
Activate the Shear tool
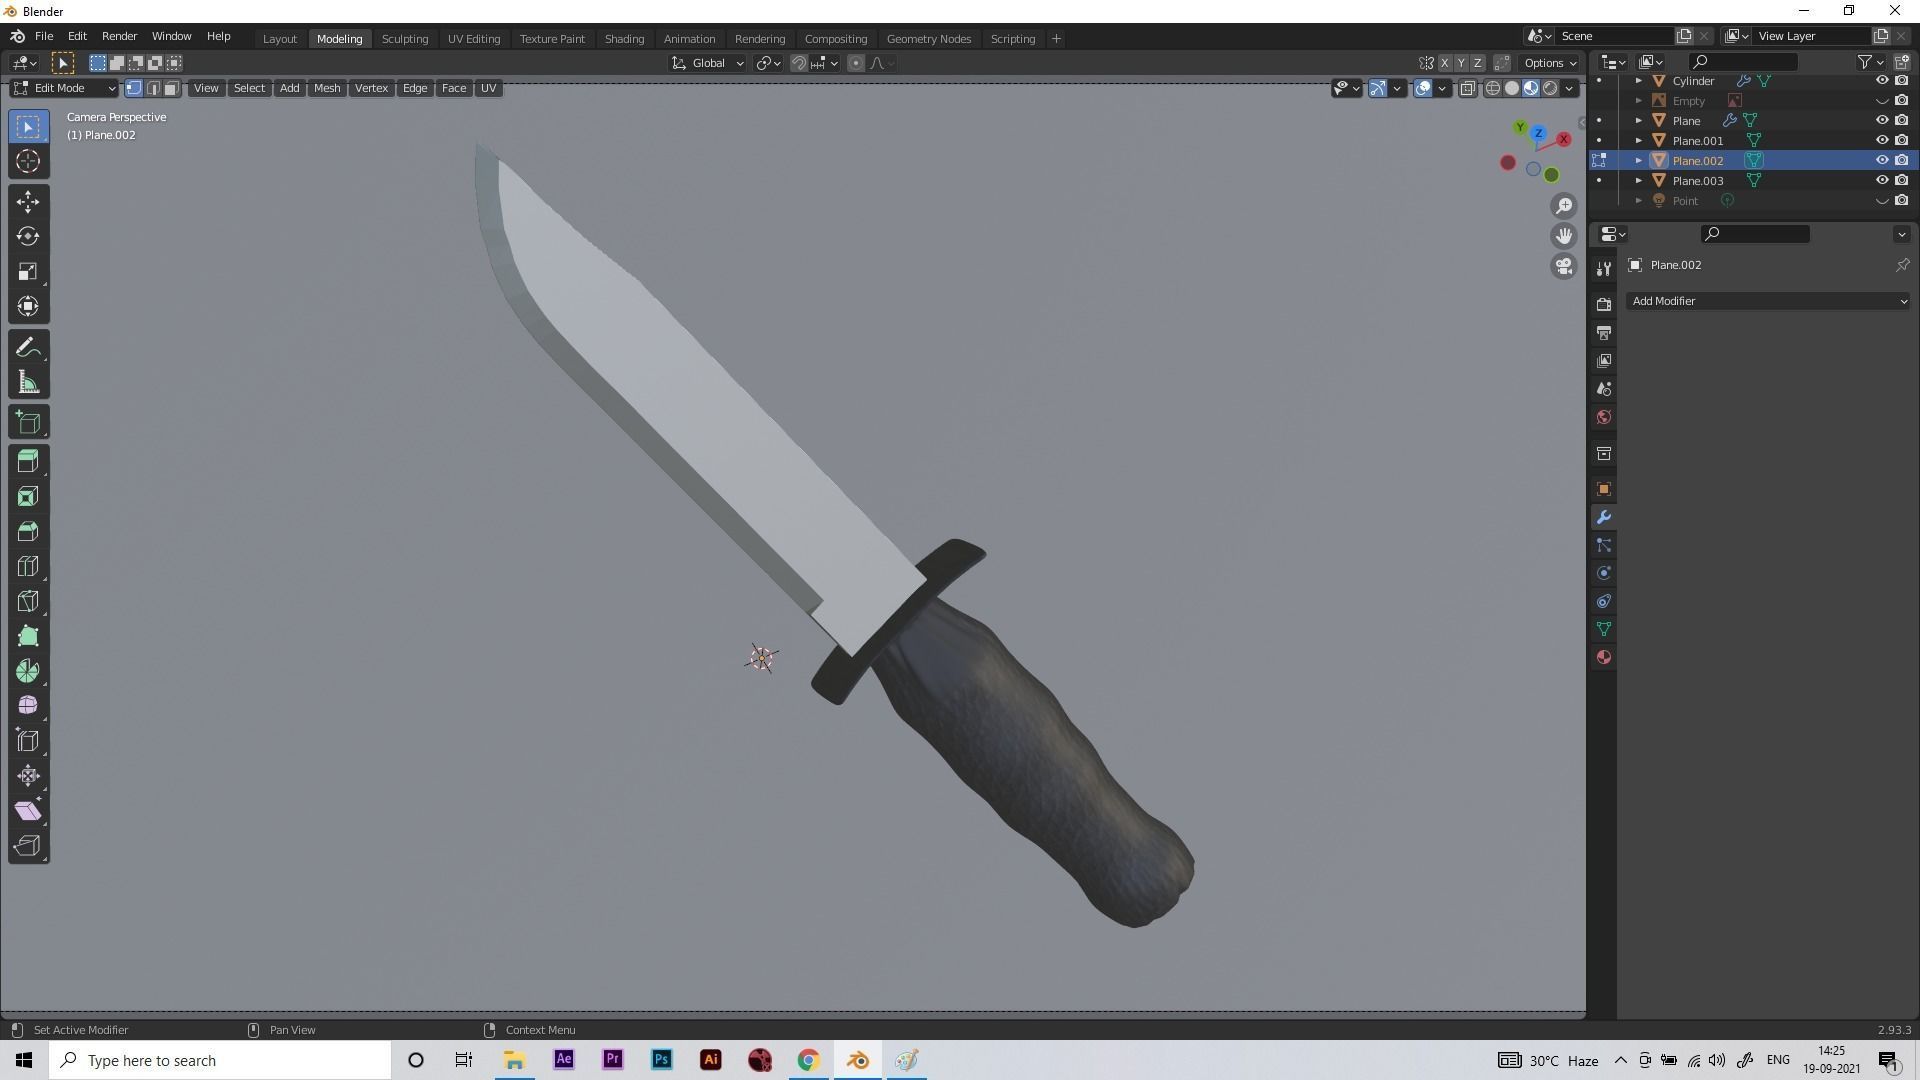coord(28,811)
